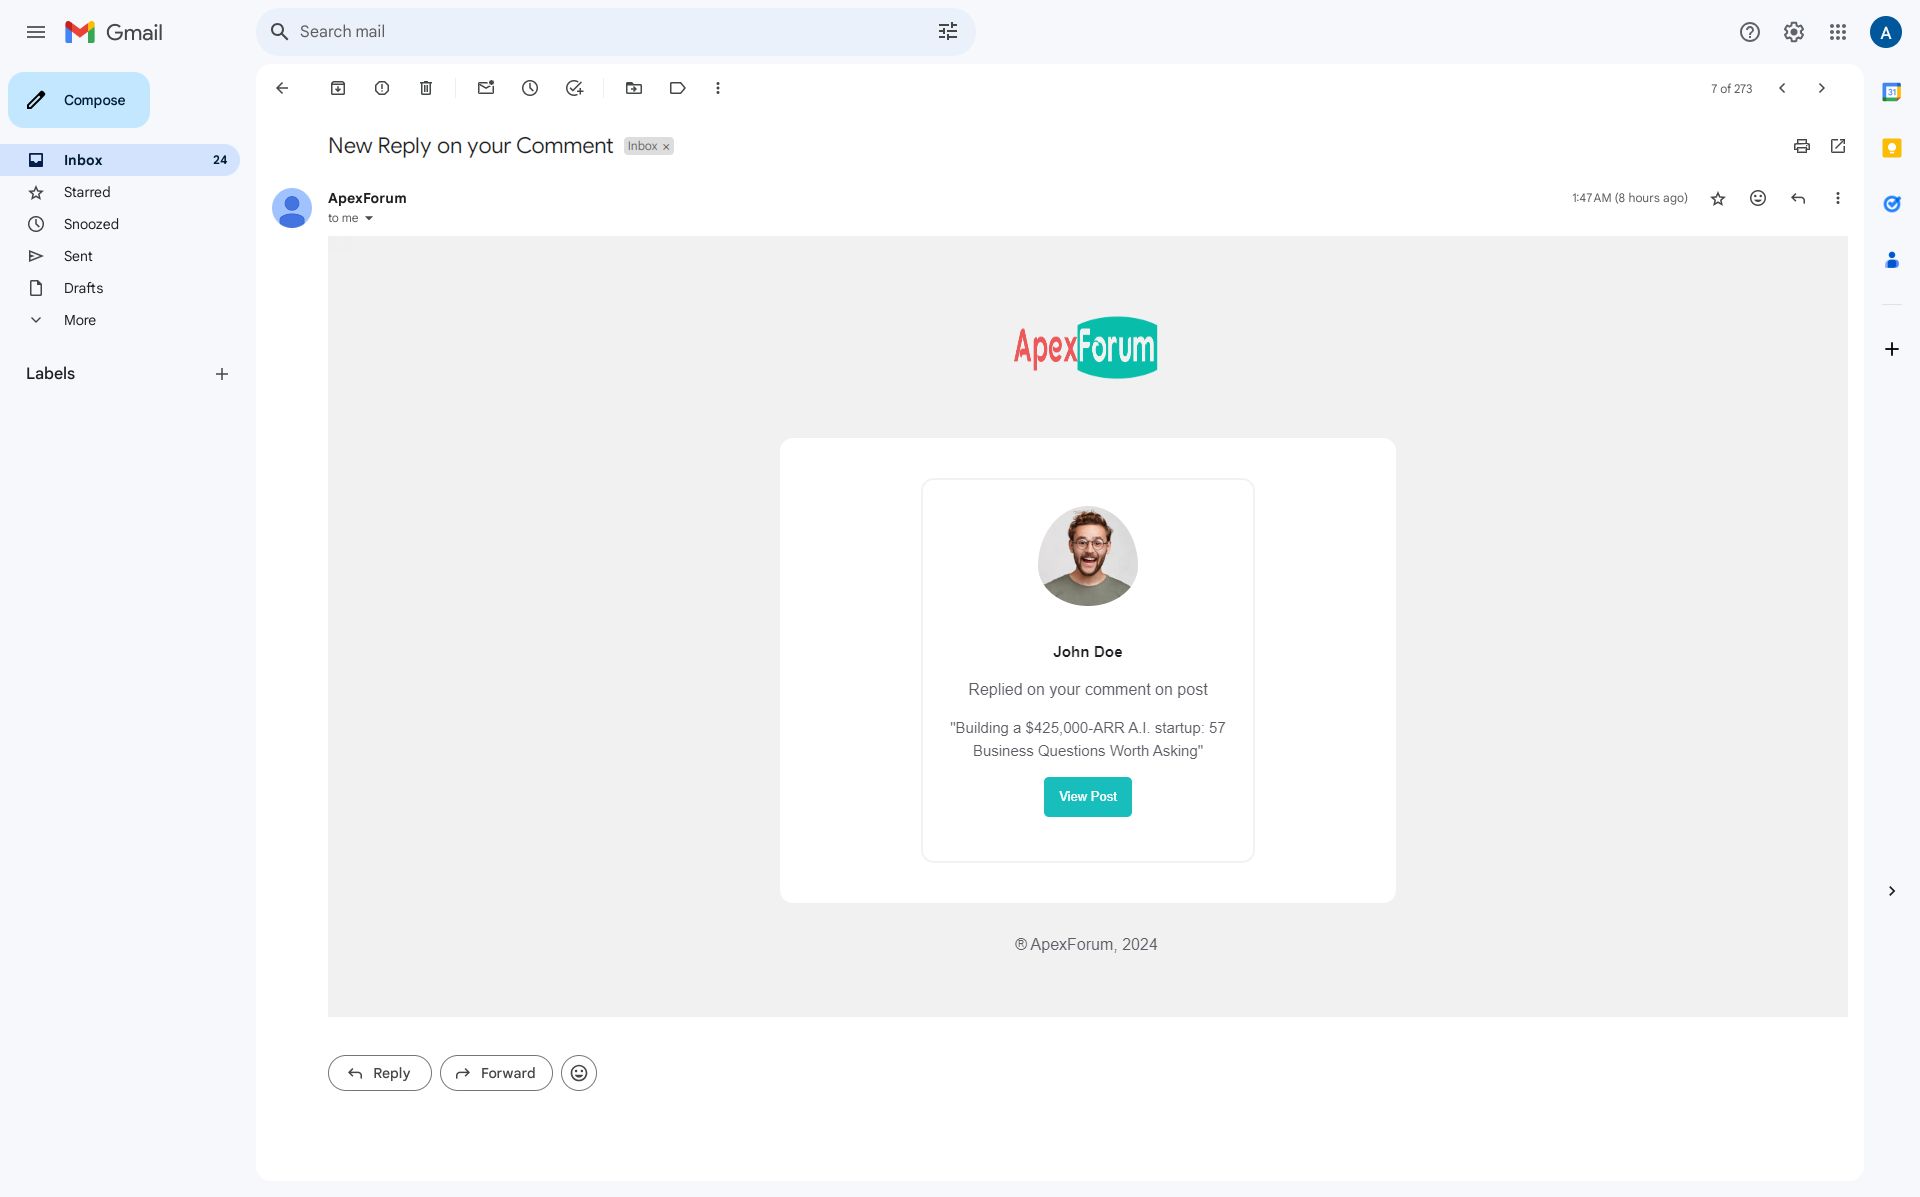Screen dimensions: 1920x1197
Task: Toggle the main menu hamburger
Action: tap(36, 32)
